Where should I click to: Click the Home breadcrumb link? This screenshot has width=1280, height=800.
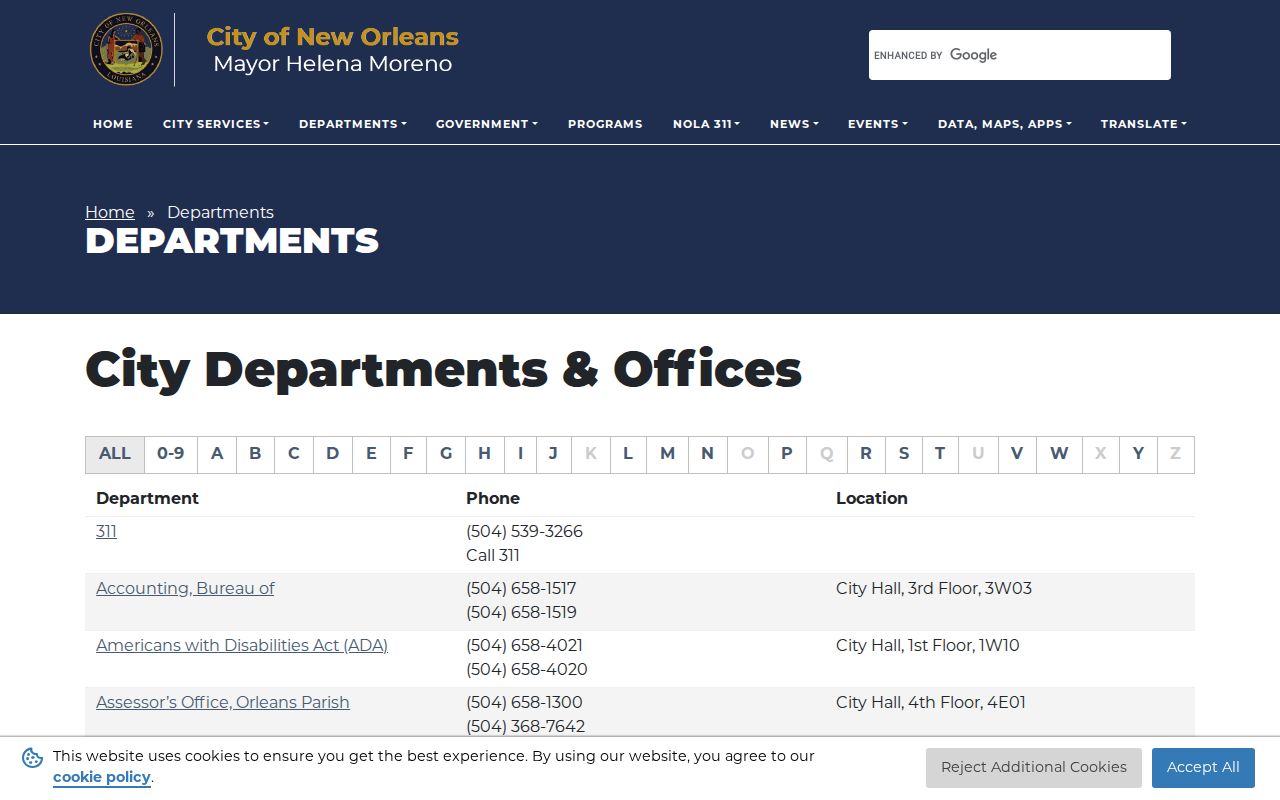(x=110, y=212)
